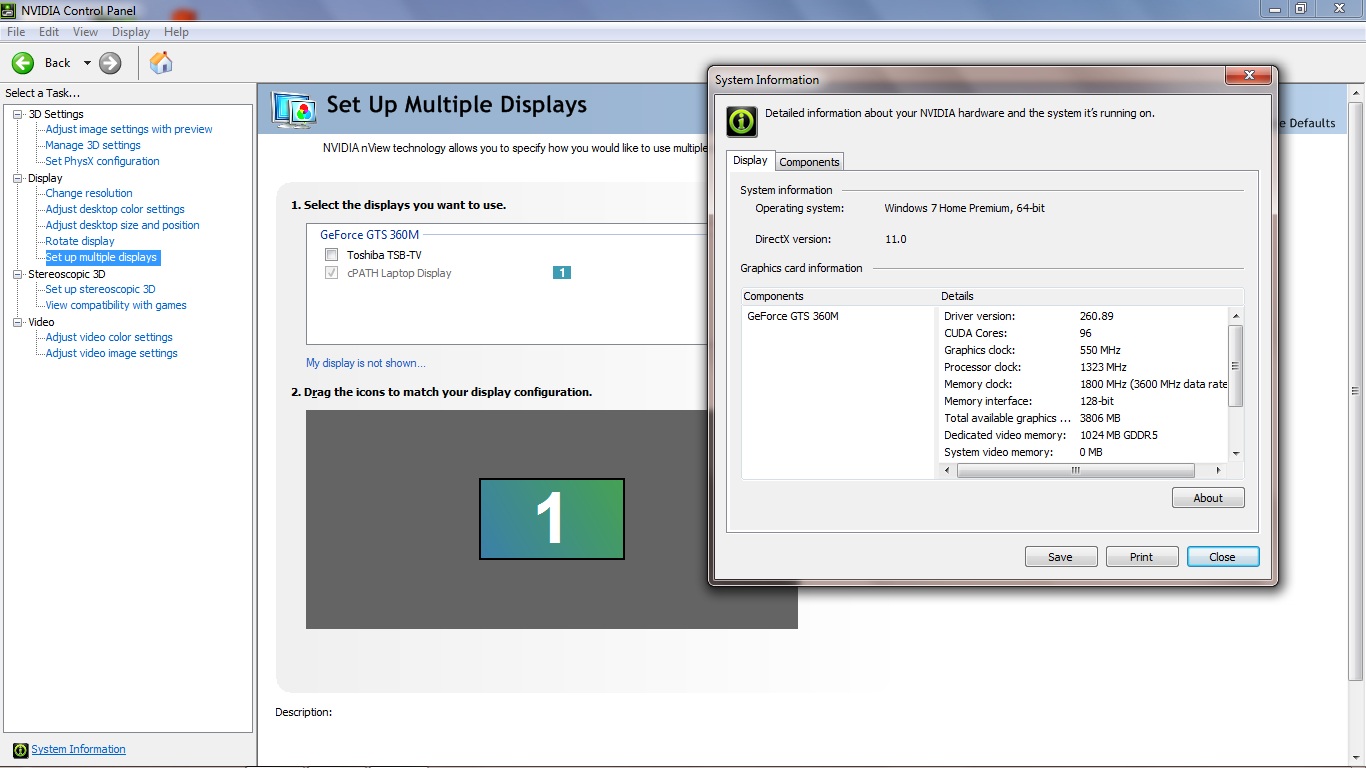The height and width of the screenshot is (768, 1366).
Task: Open the File menu
Action: coord(16,32)
